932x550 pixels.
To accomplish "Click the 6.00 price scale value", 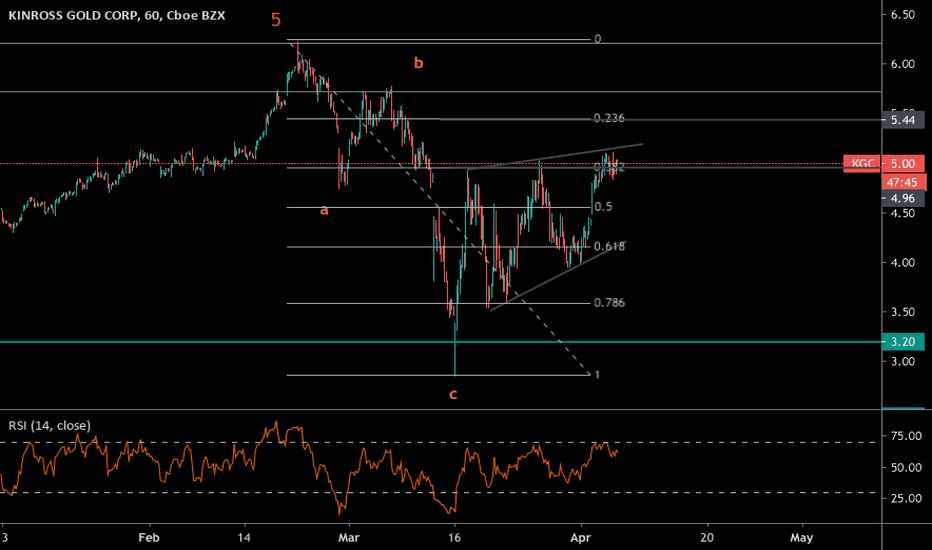I will [903, 64].
